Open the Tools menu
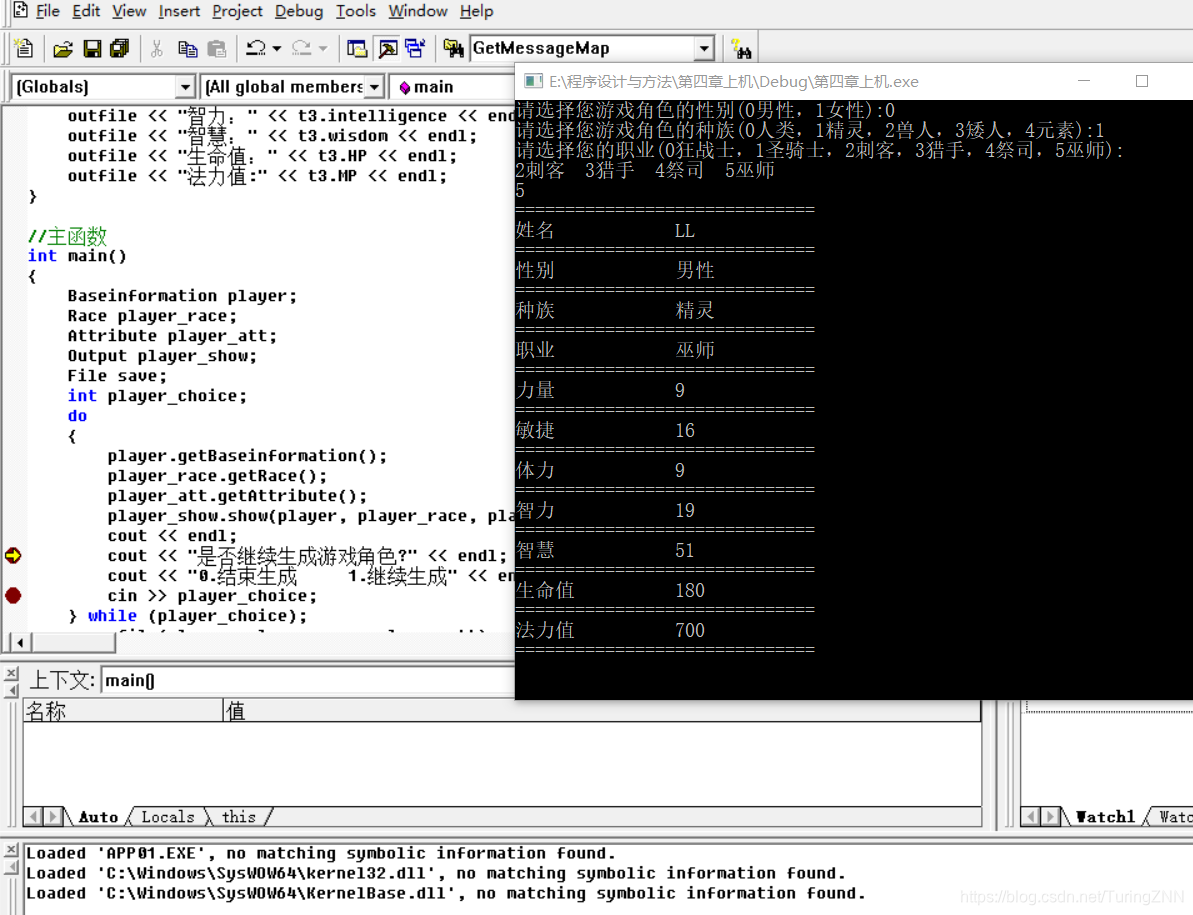This screenshot has width=1193, height=915. pos(356,11)
